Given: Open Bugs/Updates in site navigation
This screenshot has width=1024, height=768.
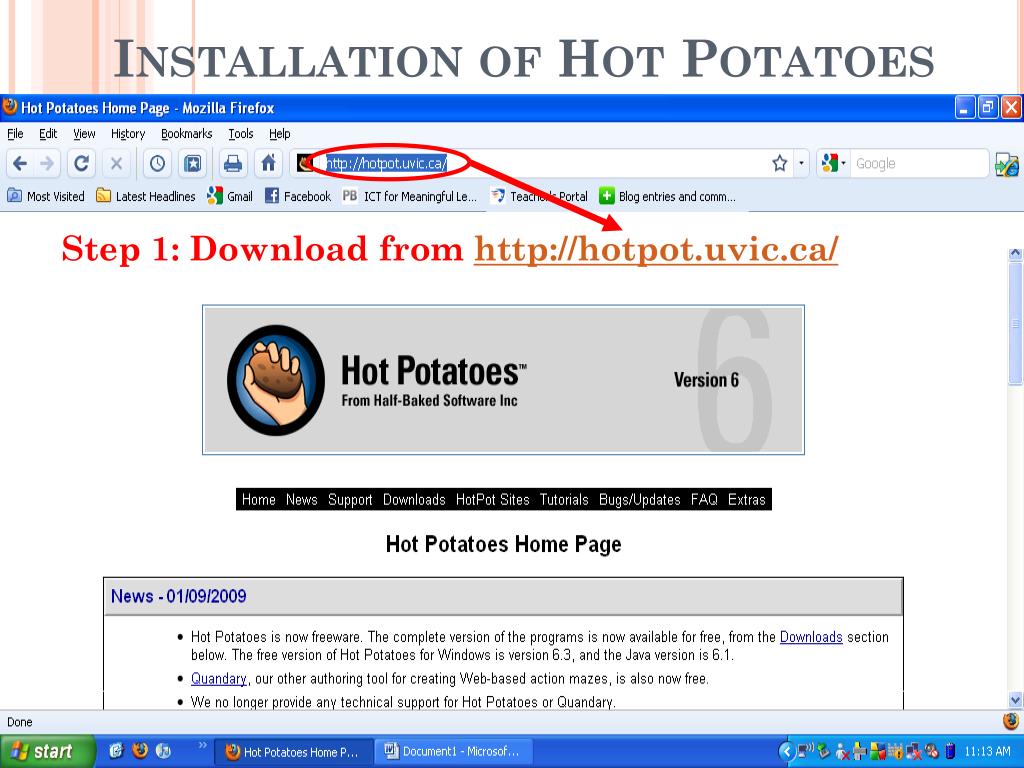Looking at the screenshot, I should click(x=639, y=500).
